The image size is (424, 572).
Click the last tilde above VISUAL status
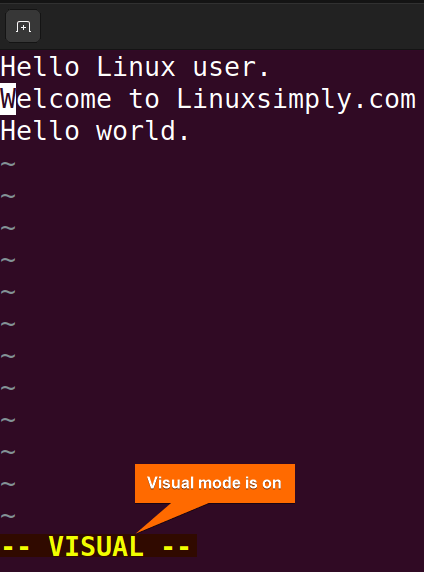(8, 516)
